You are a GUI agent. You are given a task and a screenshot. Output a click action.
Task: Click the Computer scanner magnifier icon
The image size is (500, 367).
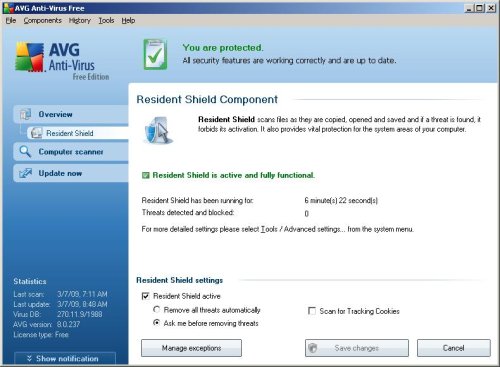[x=25, y=152]
